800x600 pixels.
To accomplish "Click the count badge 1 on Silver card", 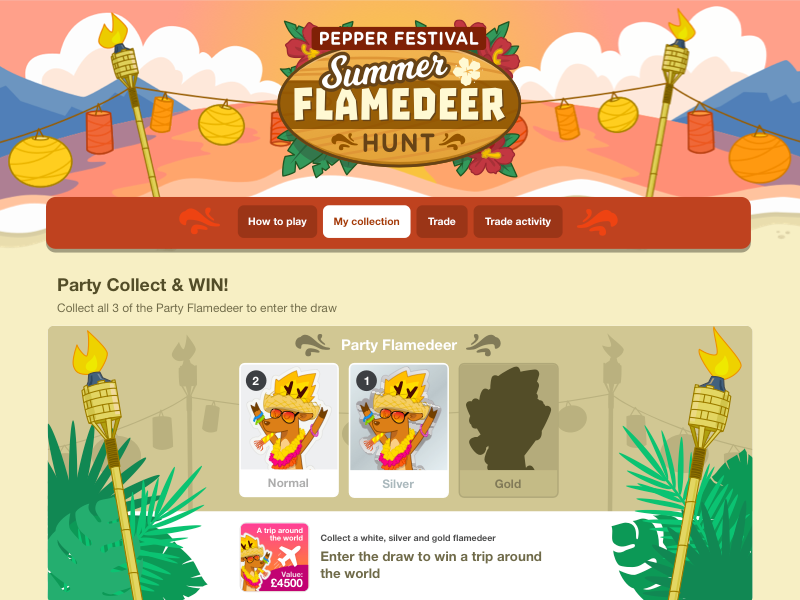I will tap(366, 381).
